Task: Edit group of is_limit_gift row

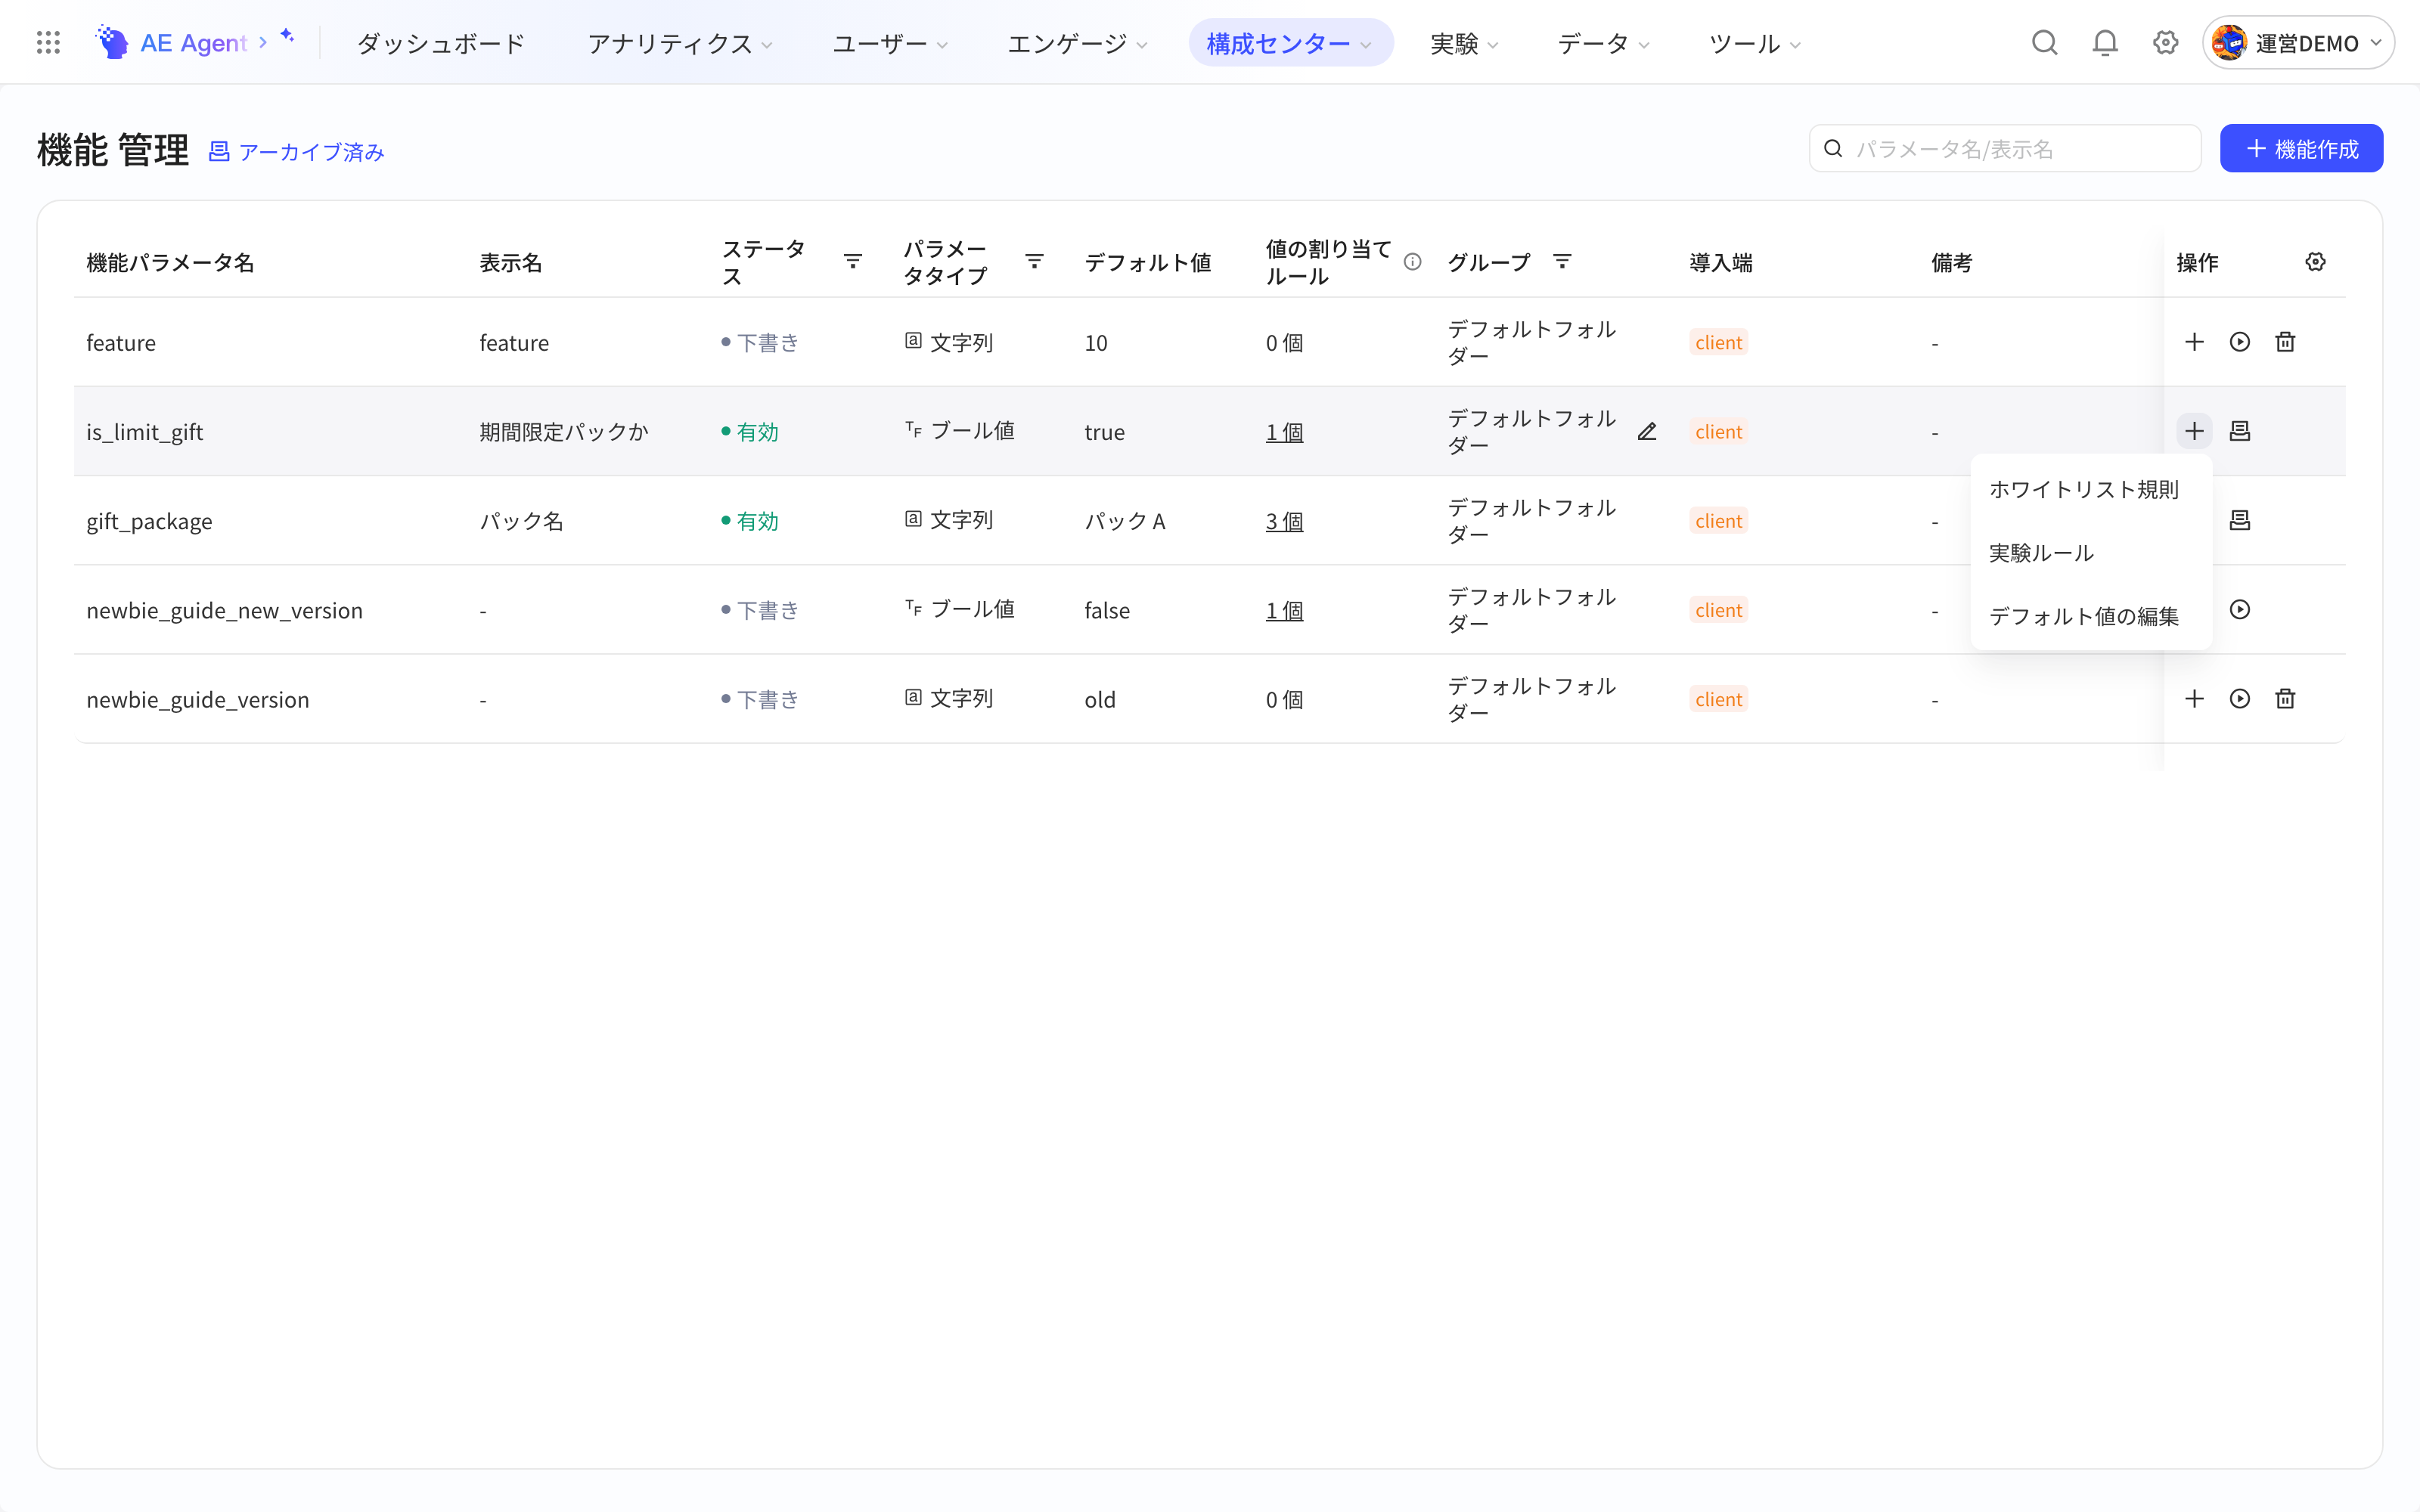Action: [x=1647, y=431]
